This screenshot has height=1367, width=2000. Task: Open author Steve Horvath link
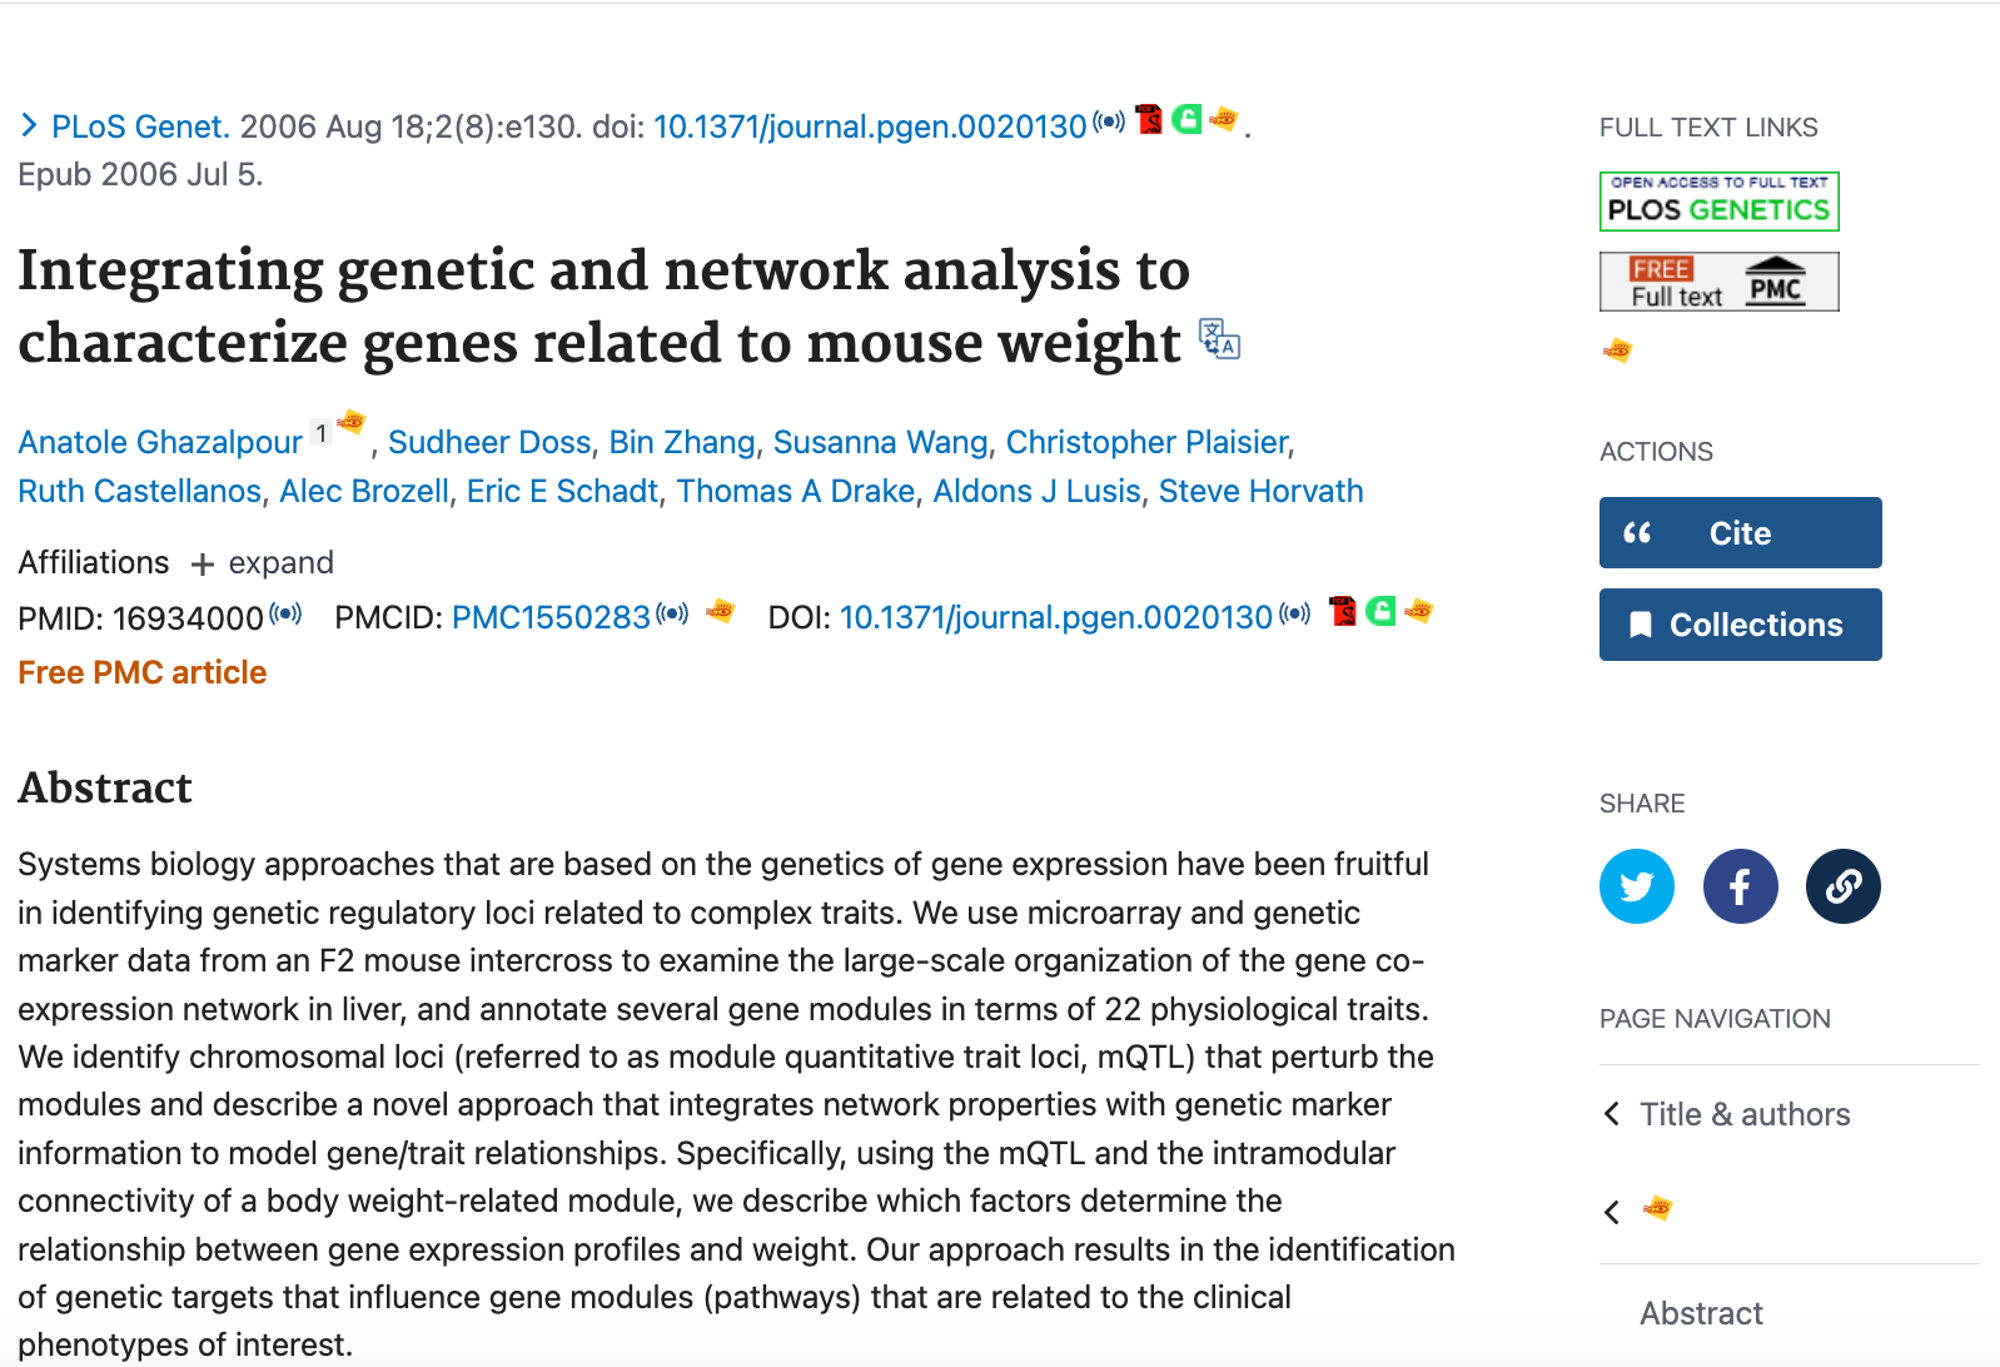click(1261, 491)
